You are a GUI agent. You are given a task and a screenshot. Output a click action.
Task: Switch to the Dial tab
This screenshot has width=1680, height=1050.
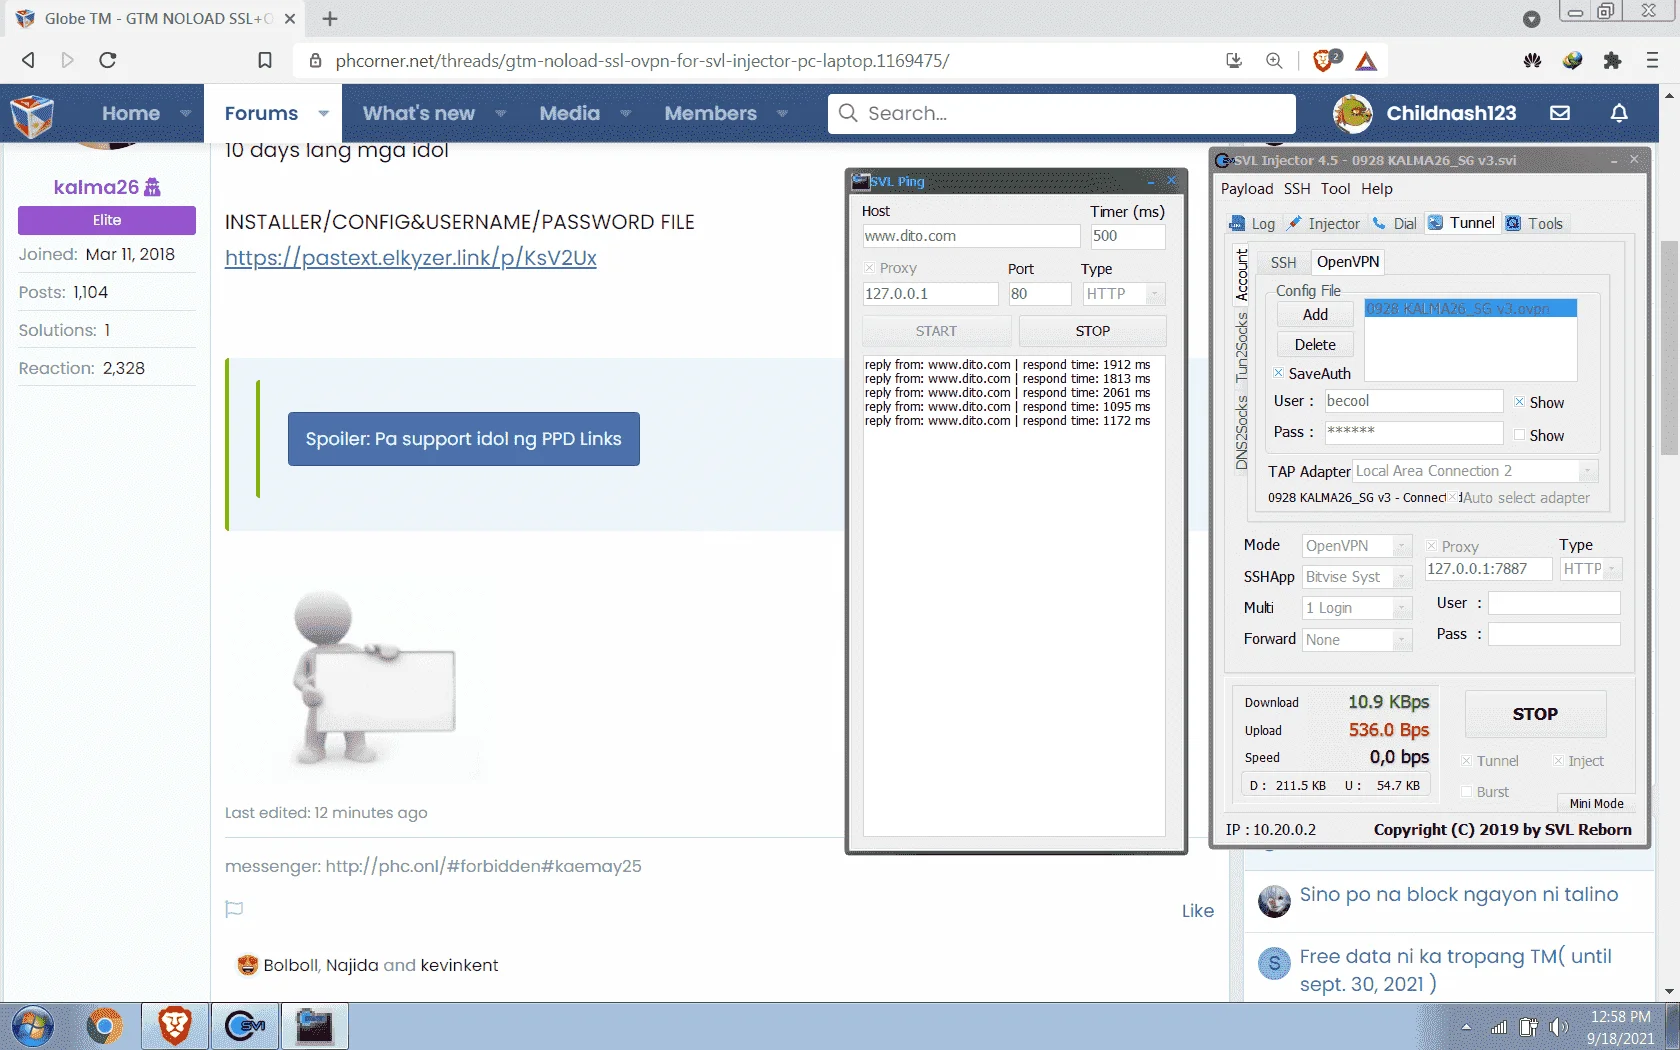click(1394, 223)
